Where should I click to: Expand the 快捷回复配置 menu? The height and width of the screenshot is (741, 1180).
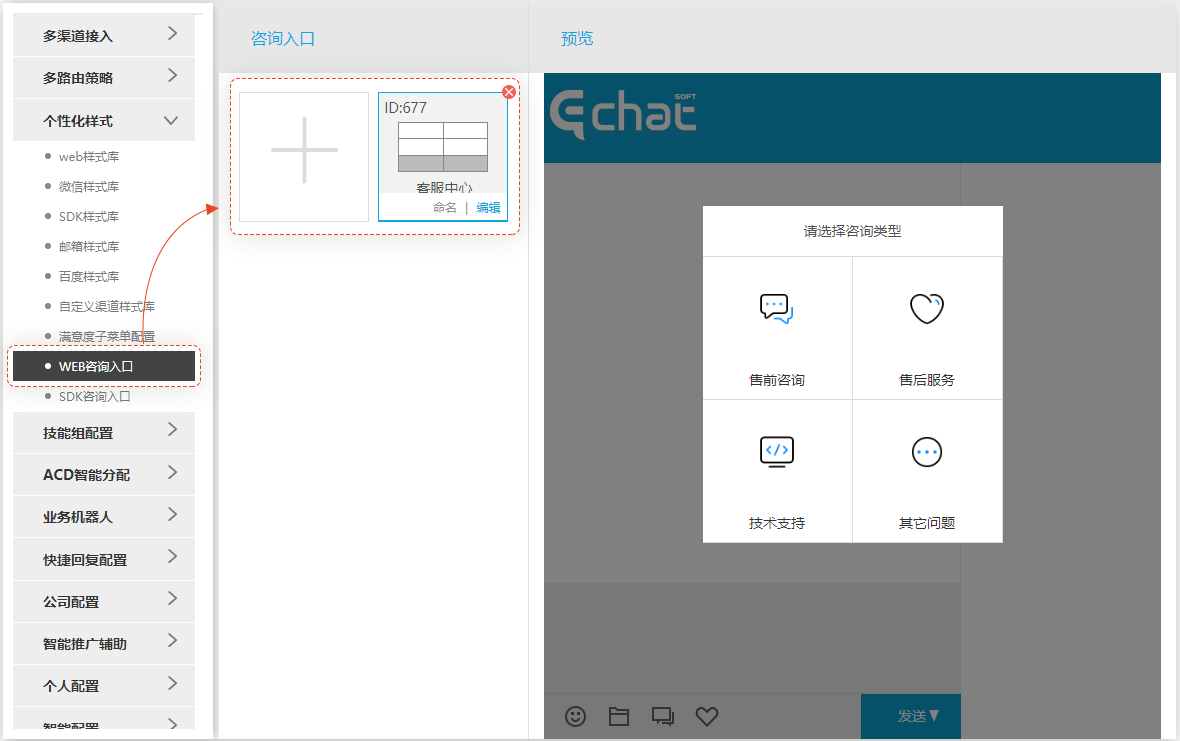click(104, 560)
